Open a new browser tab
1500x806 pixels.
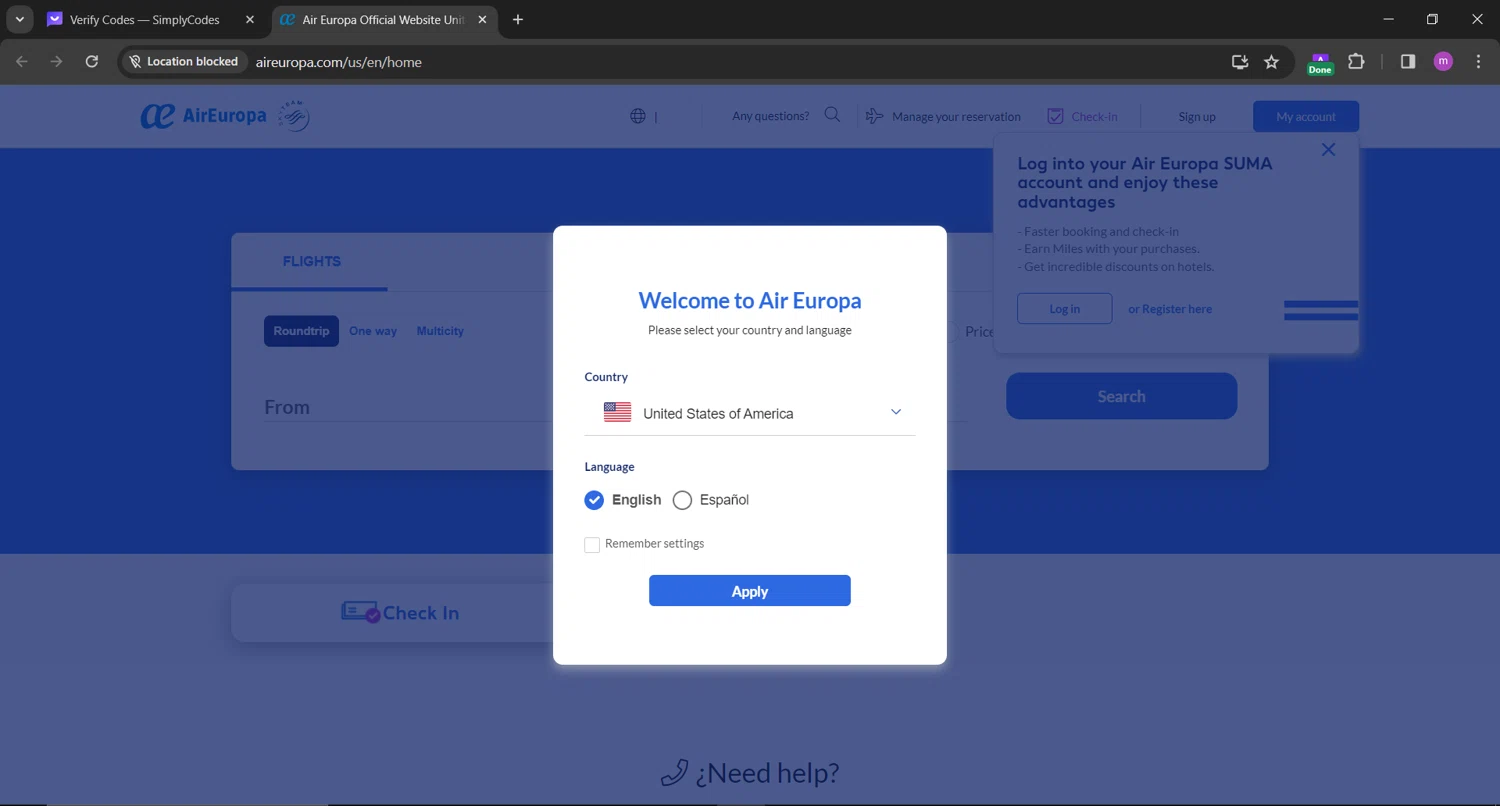tap(517, 20)
